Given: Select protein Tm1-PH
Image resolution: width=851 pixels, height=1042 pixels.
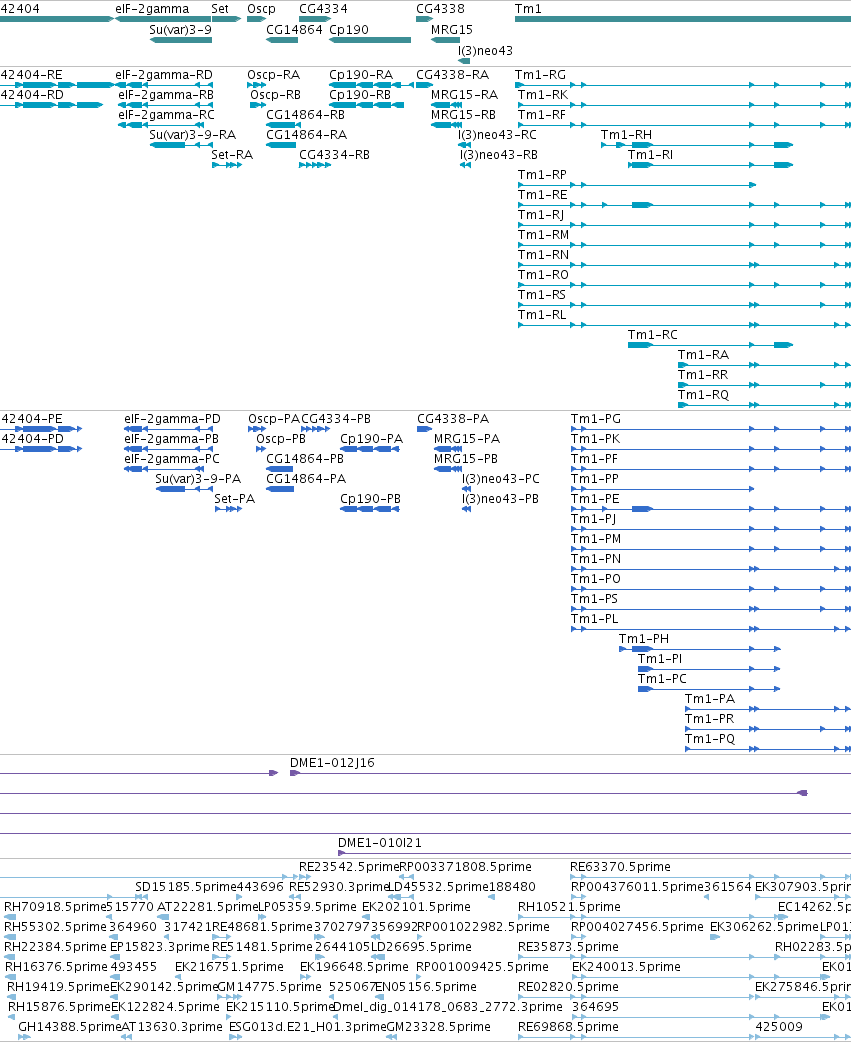Looking at the screenshot, I should pos(644,639).
